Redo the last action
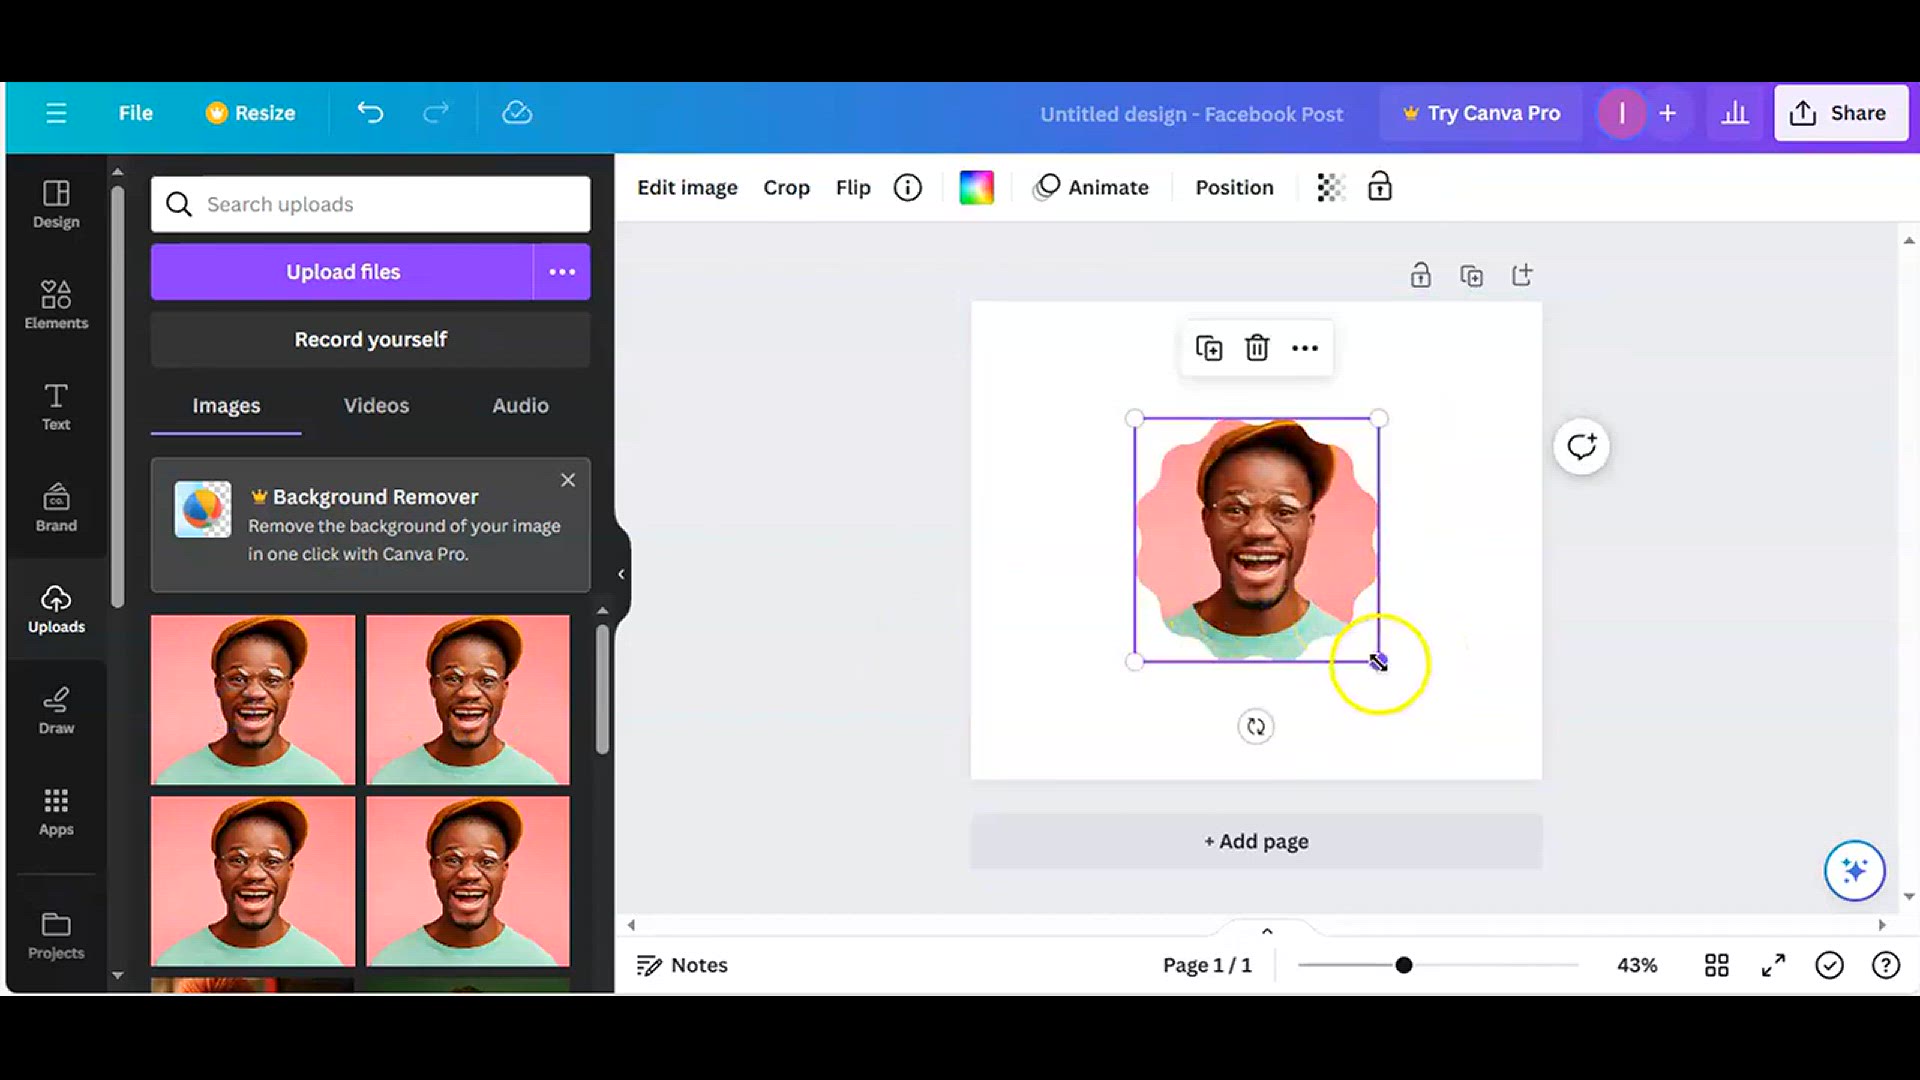1920x1080 pixels. click(x=436, y=113)
